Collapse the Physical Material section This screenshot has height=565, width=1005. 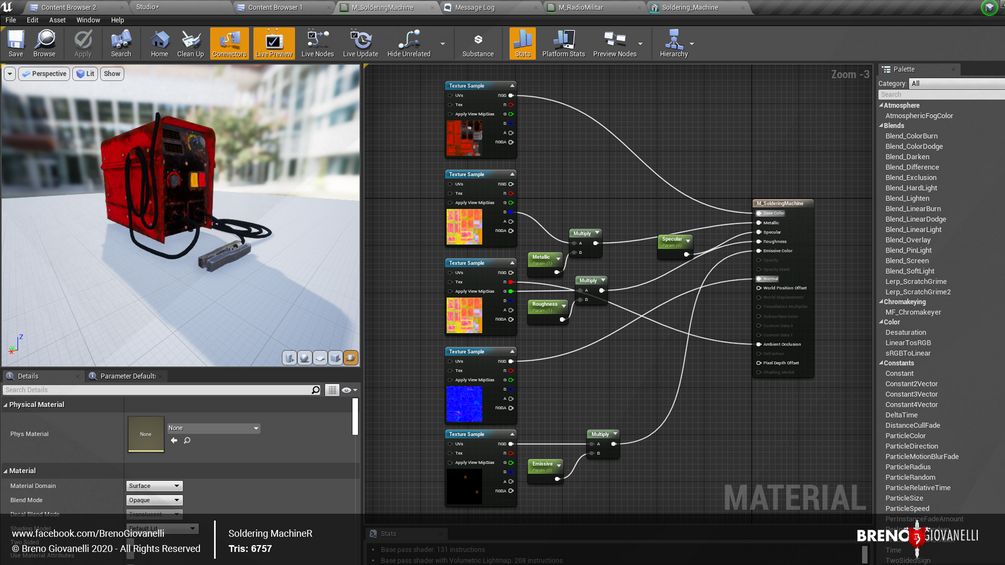tap(6, 405)
